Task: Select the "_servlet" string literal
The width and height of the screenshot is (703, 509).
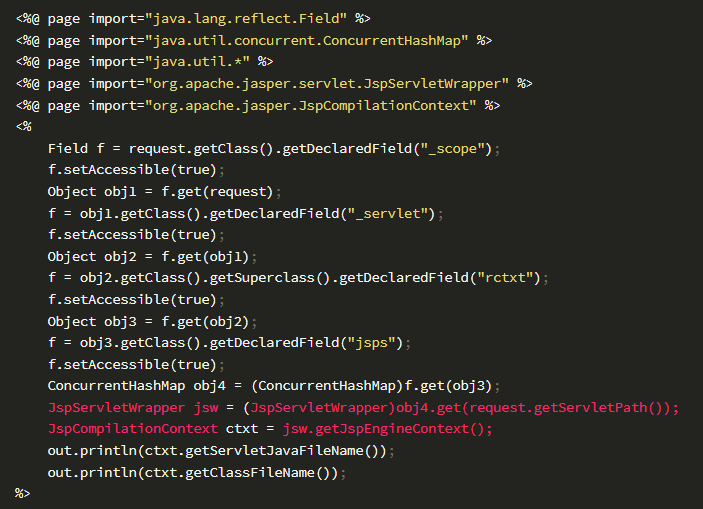Action: (388, 213)
